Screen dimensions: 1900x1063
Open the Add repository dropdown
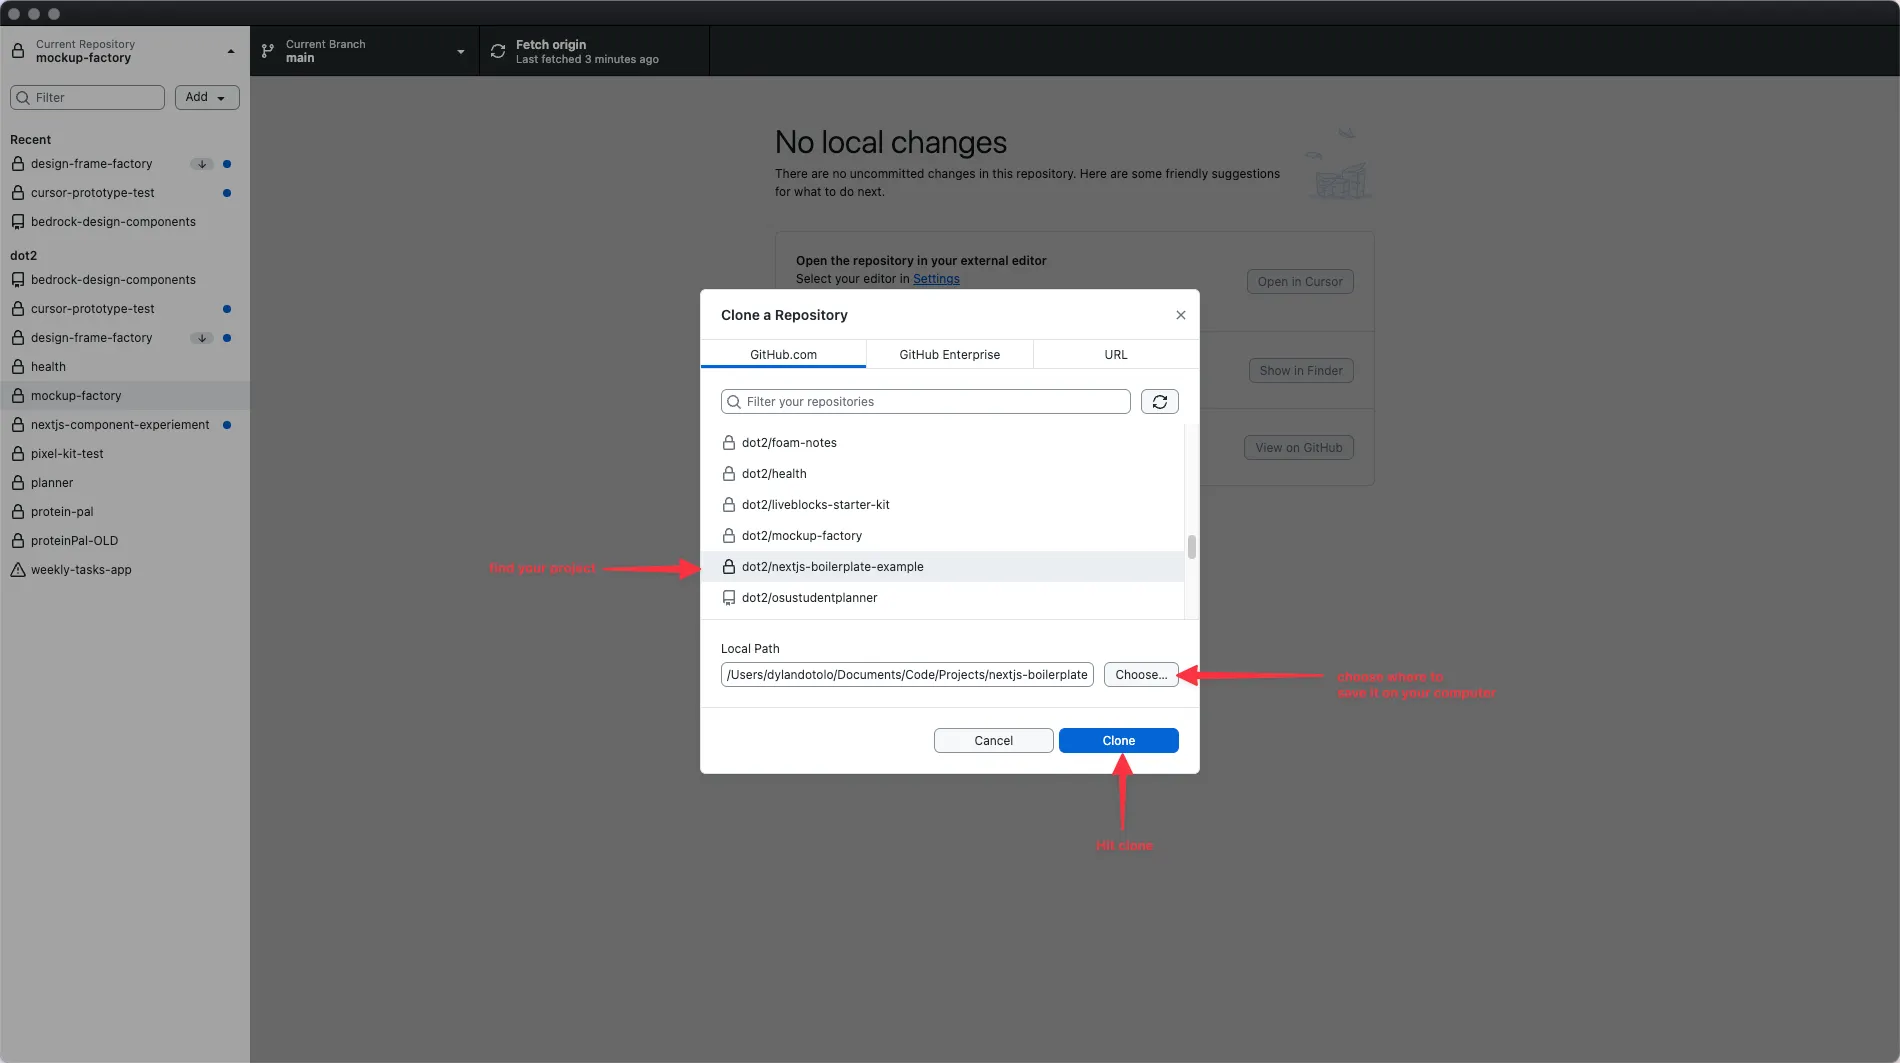[x=207, y=97]
